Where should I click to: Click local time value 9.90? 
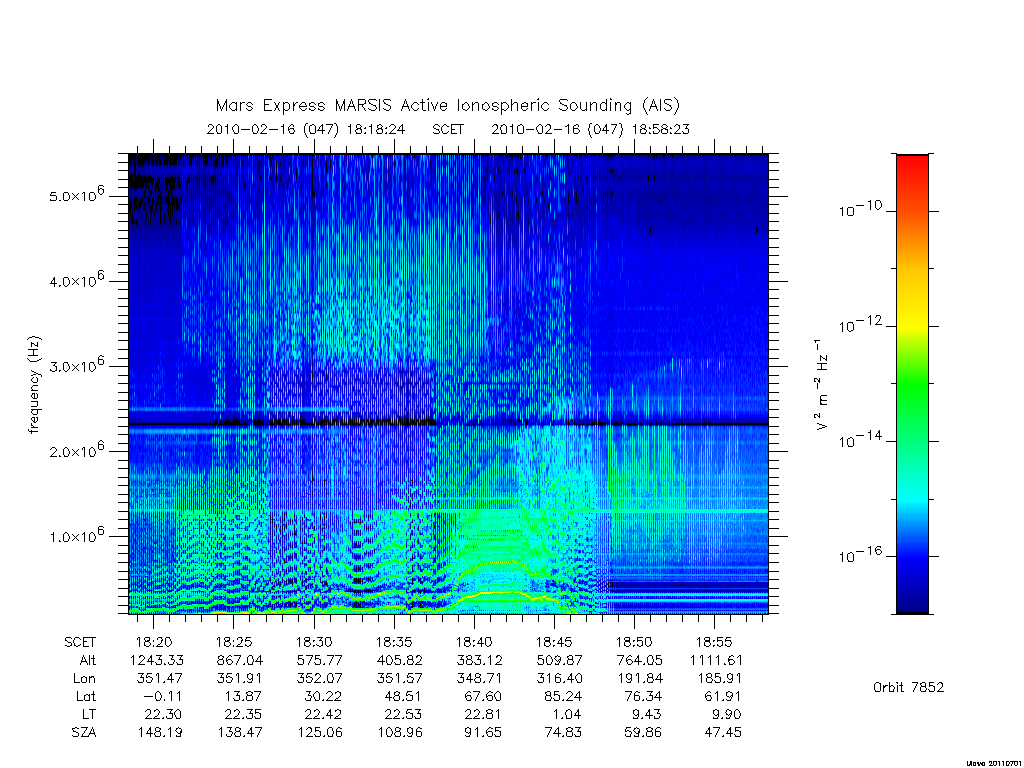tap(726, 714)
